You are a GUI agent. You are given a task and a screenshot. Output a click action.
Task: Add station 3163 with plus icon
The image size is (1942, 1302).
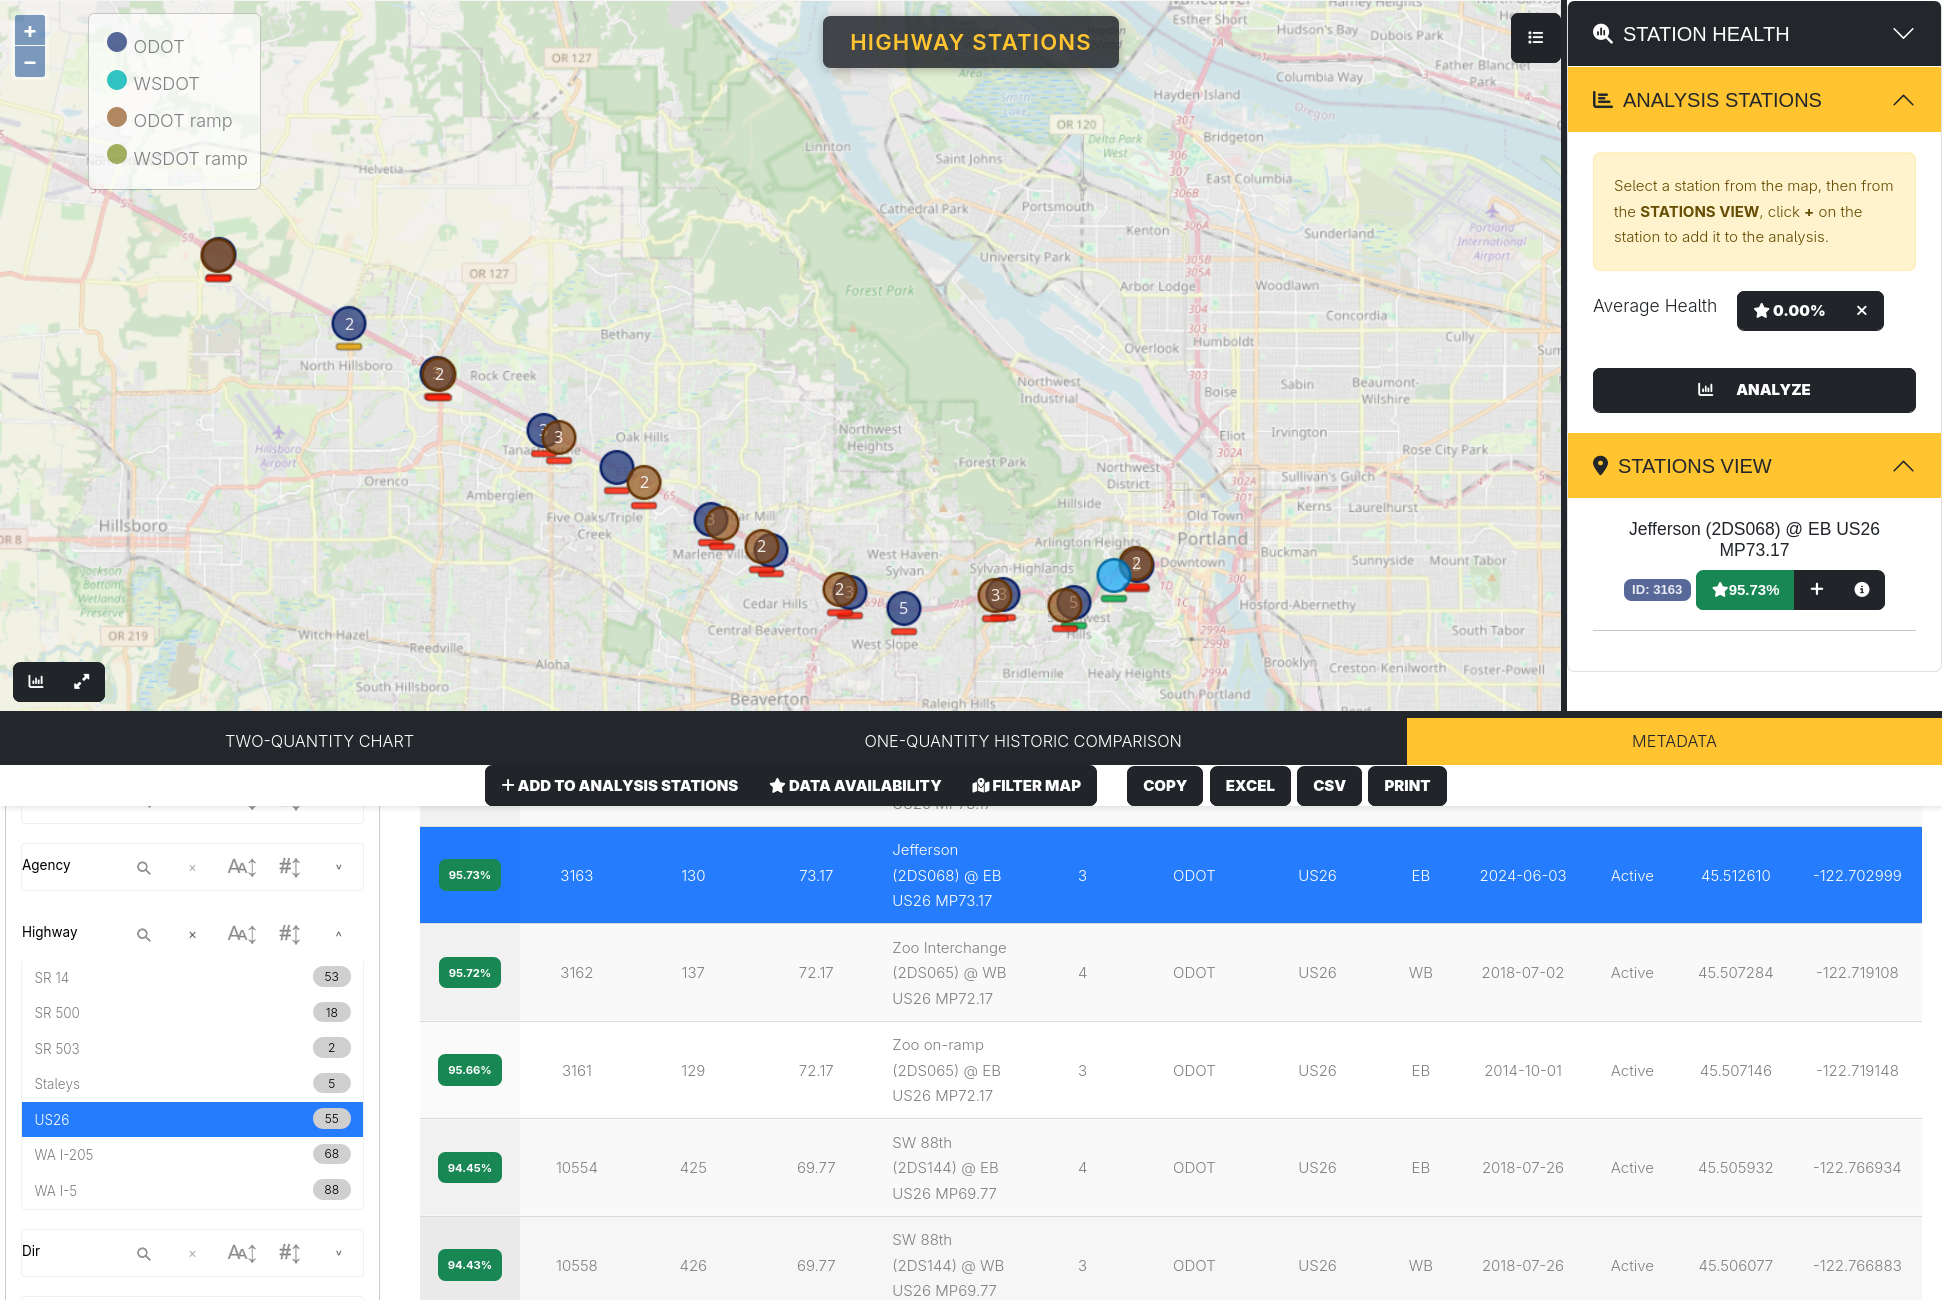coord(1817,590)
